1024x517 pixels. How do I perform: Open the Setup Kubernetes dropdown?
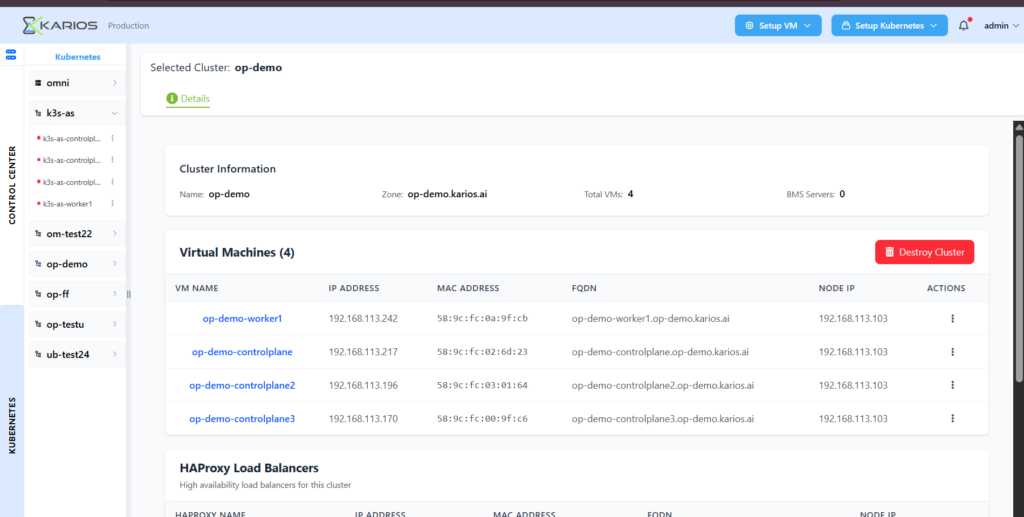[889, 25]
